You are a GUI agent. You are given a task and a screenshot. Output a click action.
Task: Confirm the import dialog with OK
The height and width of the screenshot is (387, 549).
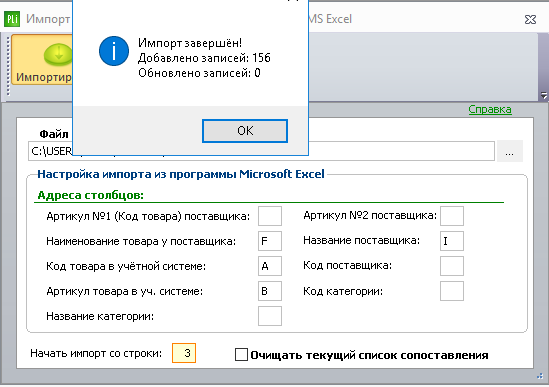(245, 131)
